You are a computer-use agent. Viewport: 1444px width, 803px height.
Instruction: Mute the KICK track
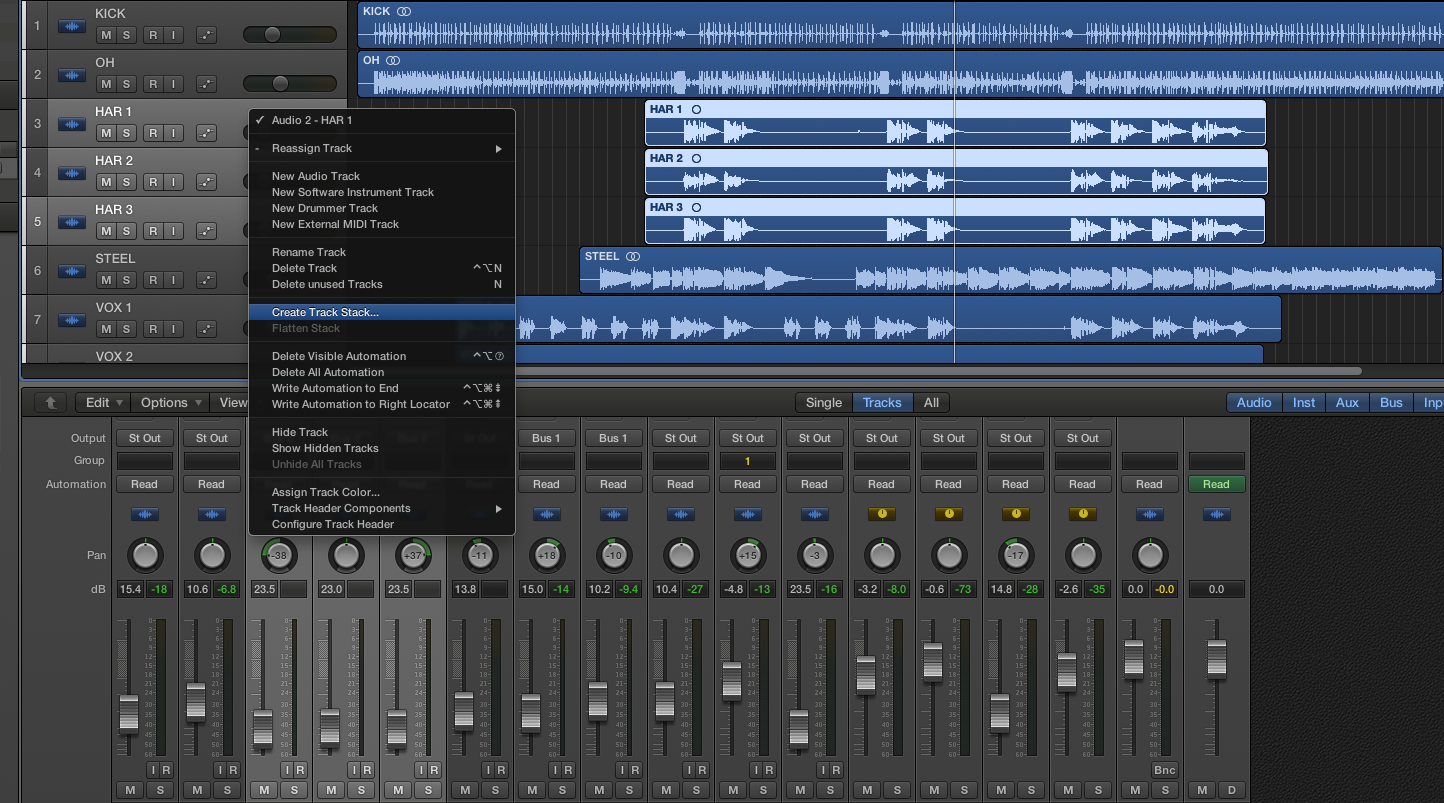[105, 35]
